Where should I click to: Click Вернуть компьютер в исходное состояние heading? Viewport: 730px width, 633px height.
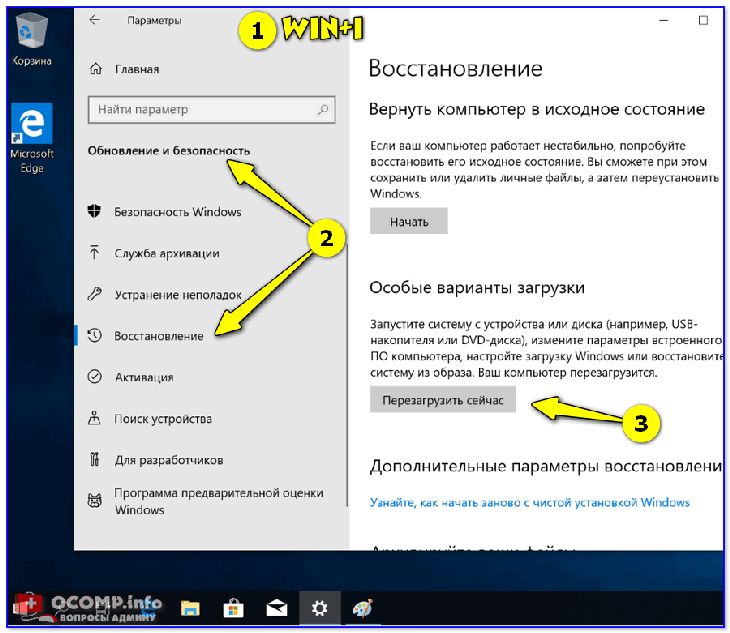point(537,110)
